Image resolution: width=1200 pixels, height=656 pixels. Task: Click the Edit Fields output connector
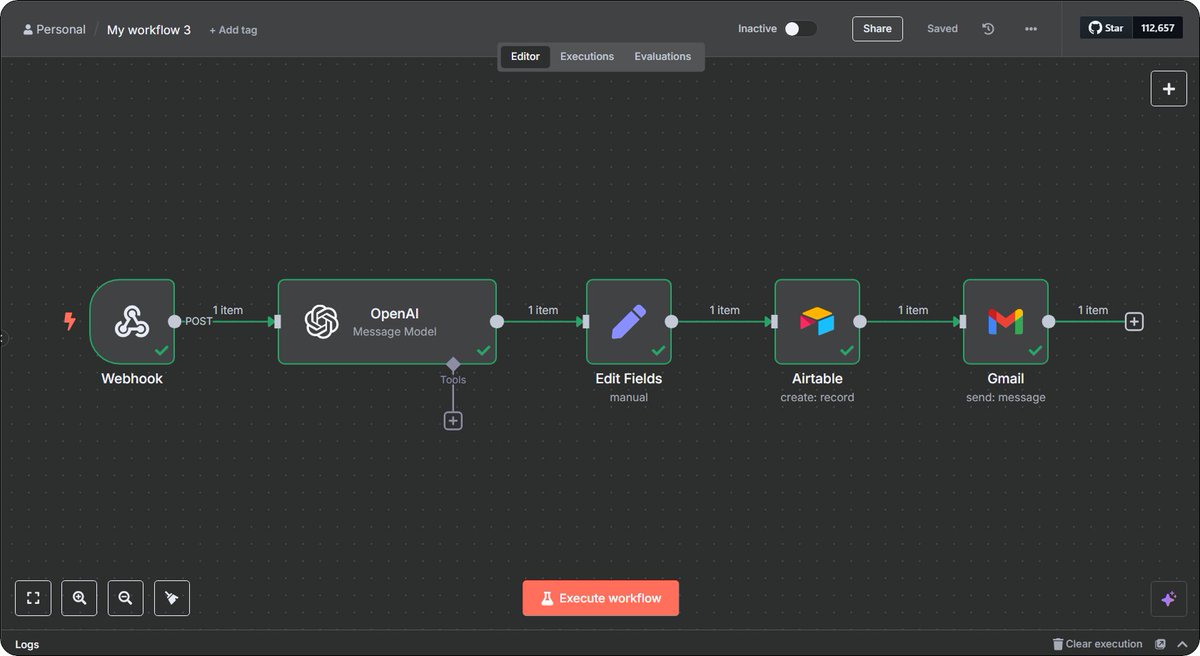pyautogui.click(x=671, y=322)
